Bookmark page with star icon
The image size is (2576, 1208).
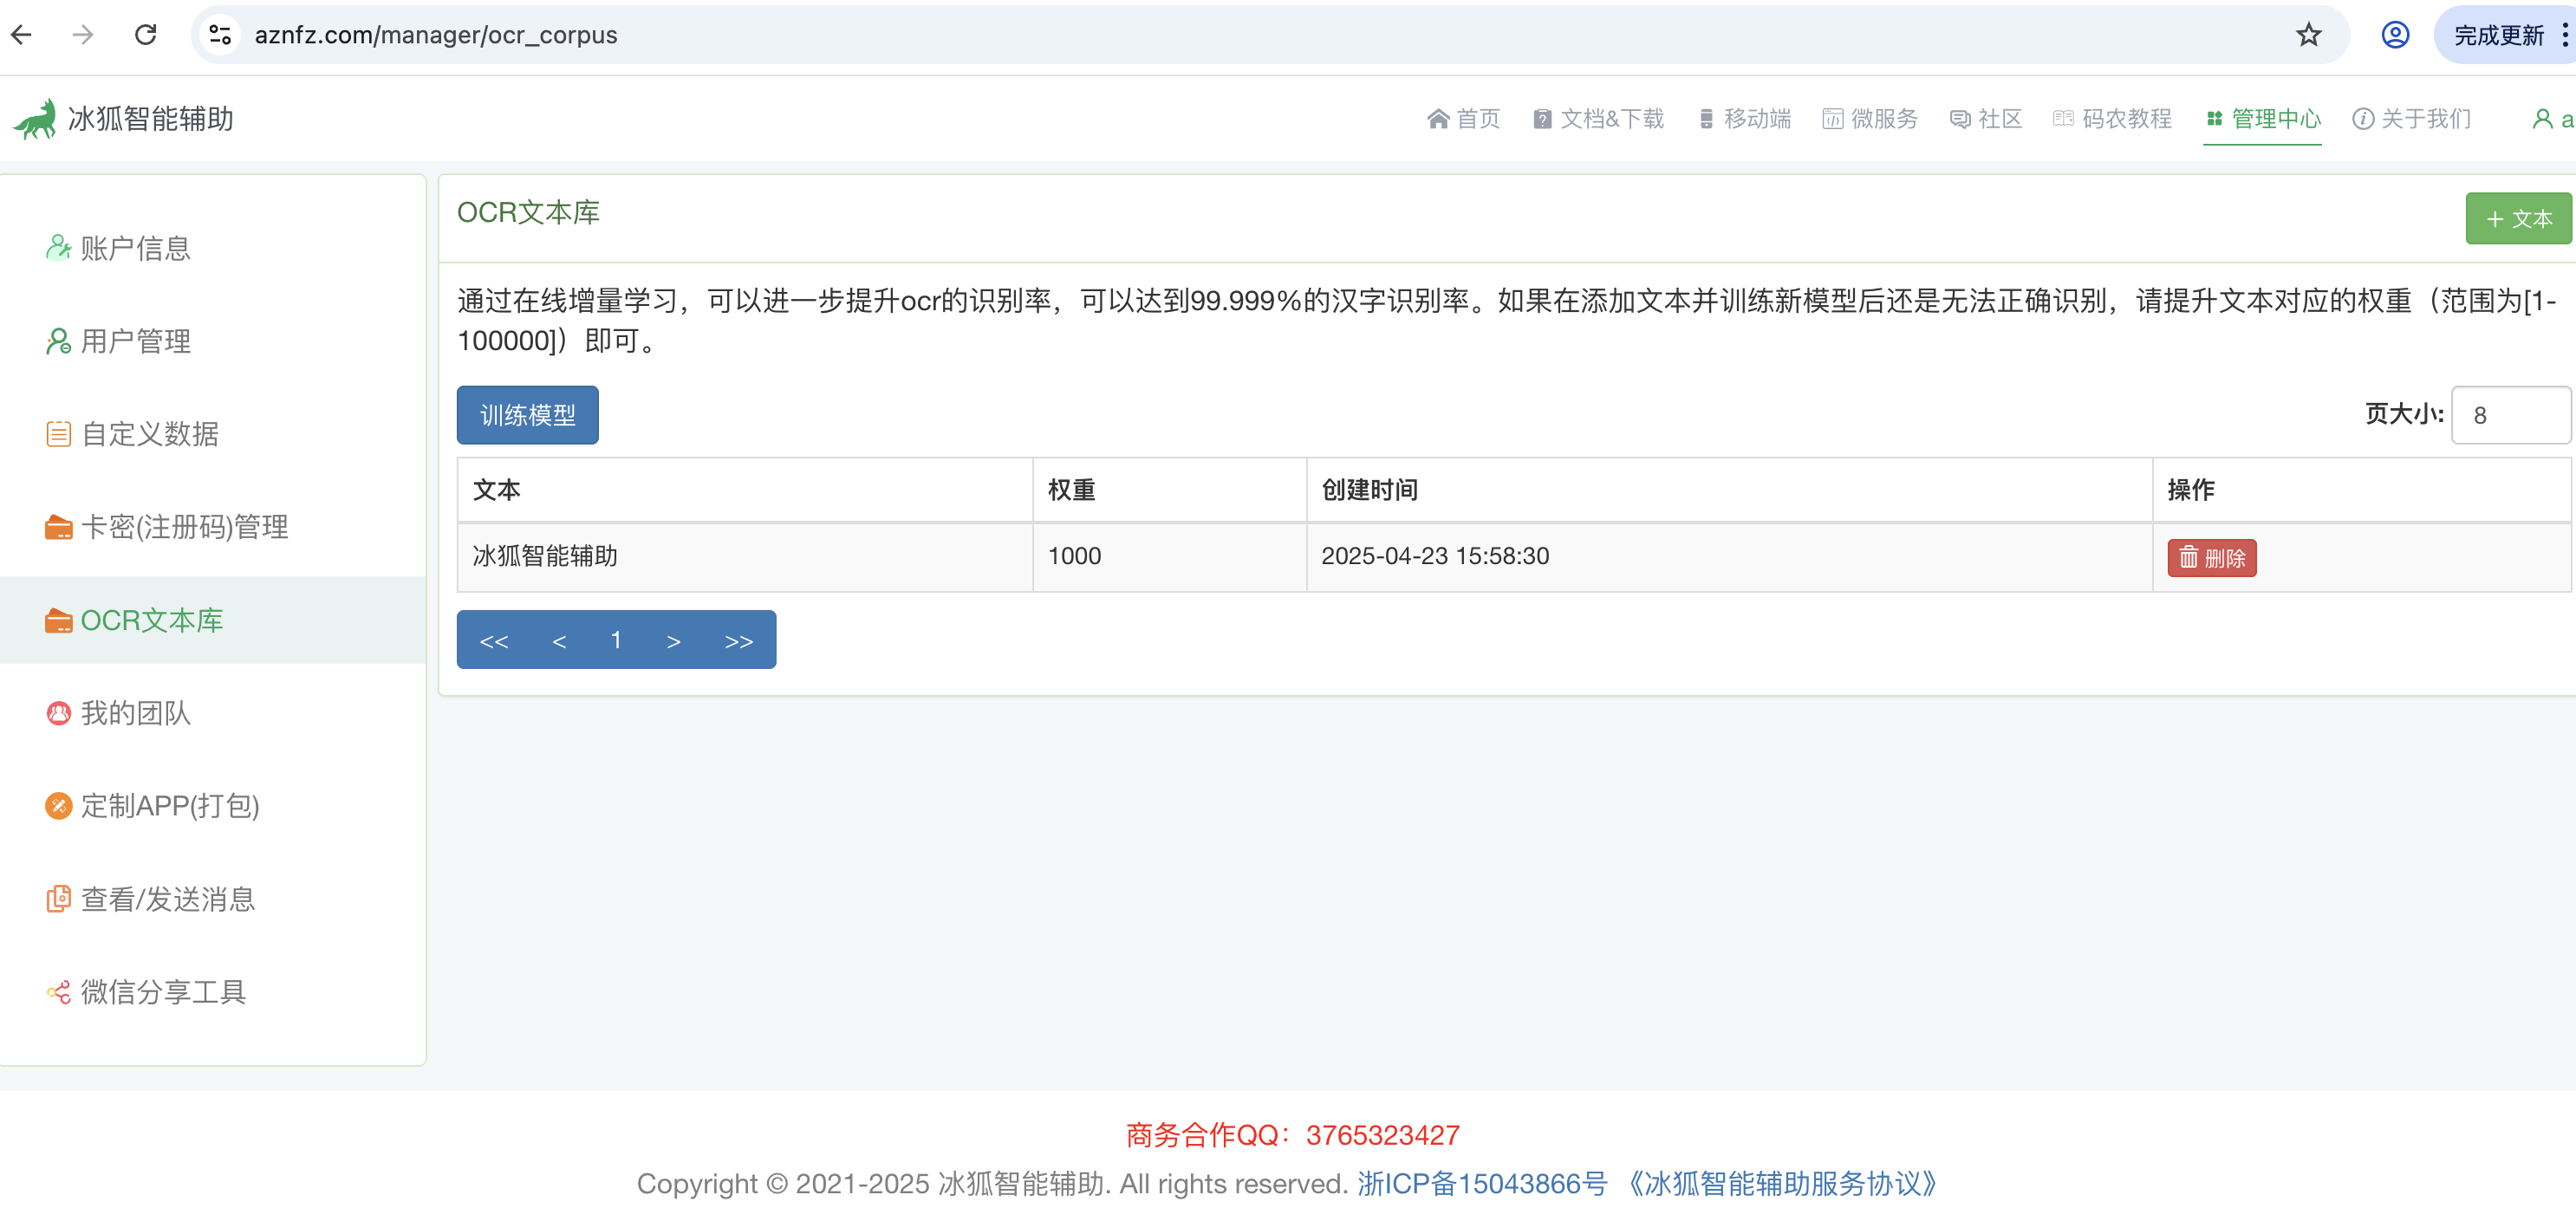click(x=2308, y=35)
